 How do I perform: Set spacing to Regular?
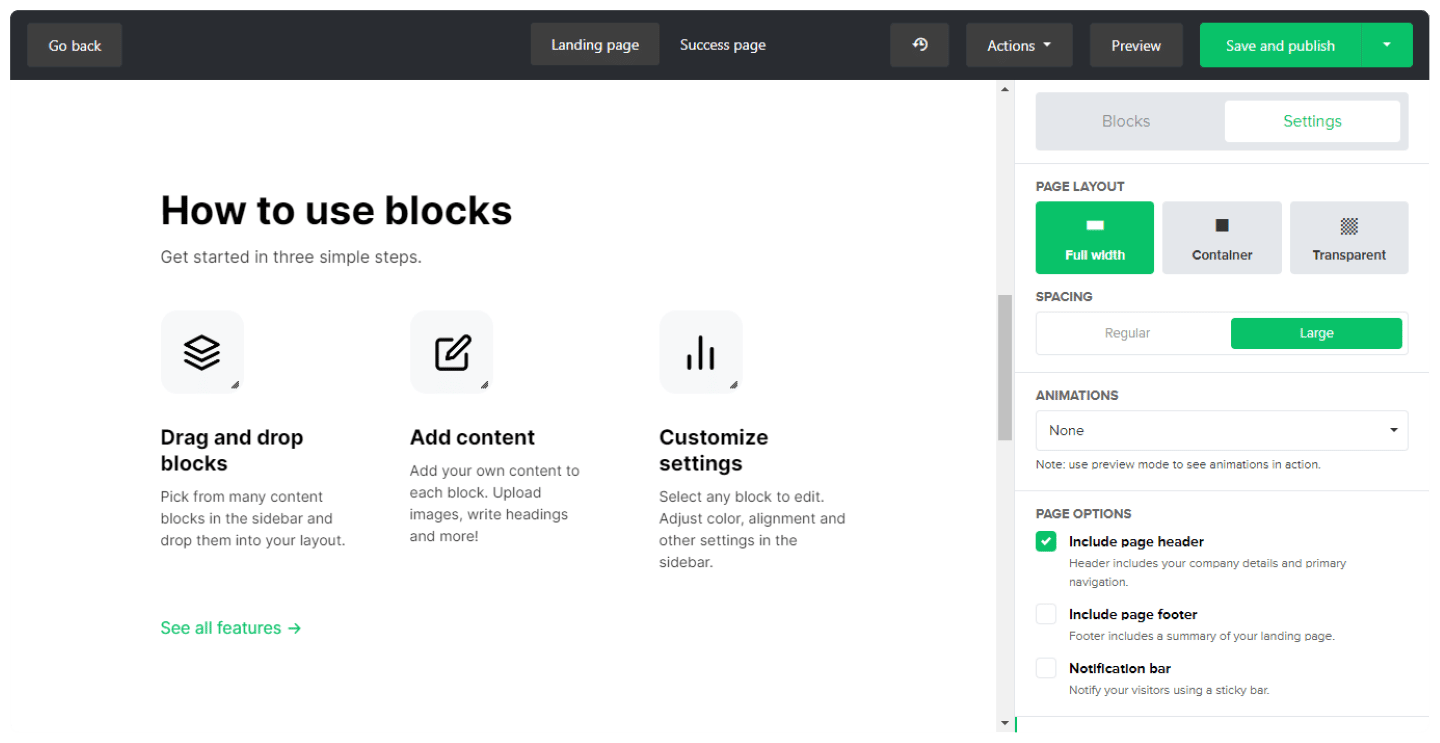click(1127, 333)
